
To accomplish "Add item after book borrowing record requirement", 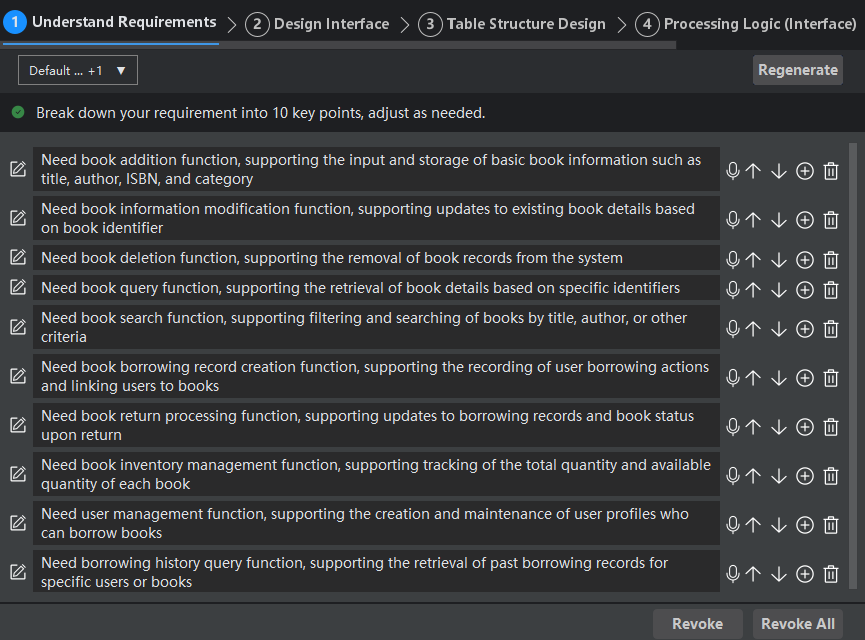I will (805, 378).
